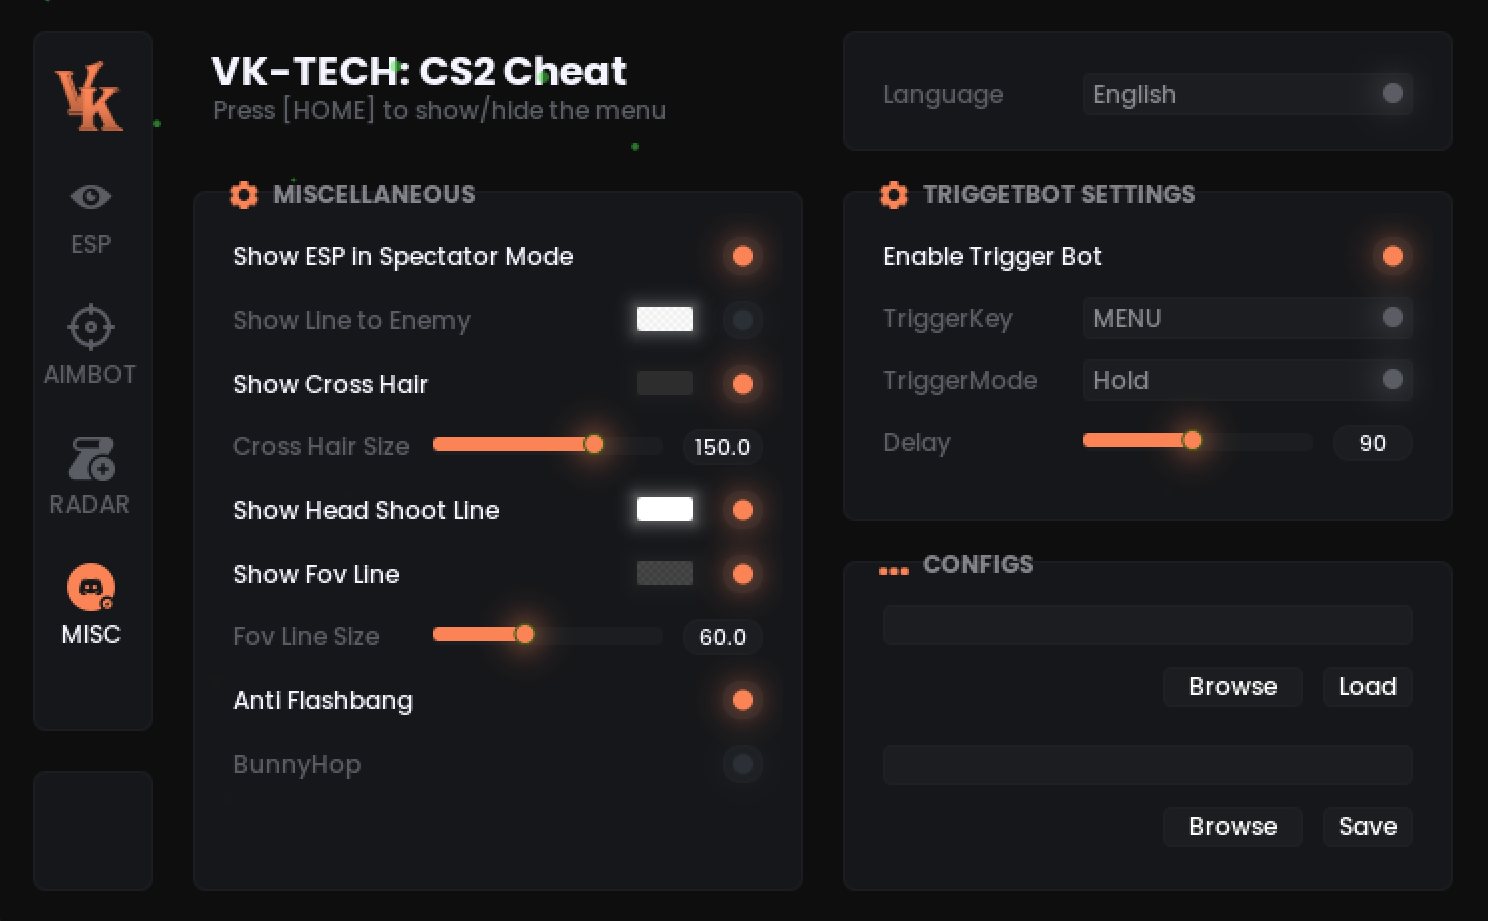The width and height of the screenshot is (1488, 921).
Task: Click the three-dot icon beside CONFIGS
Action: [893, 571]
